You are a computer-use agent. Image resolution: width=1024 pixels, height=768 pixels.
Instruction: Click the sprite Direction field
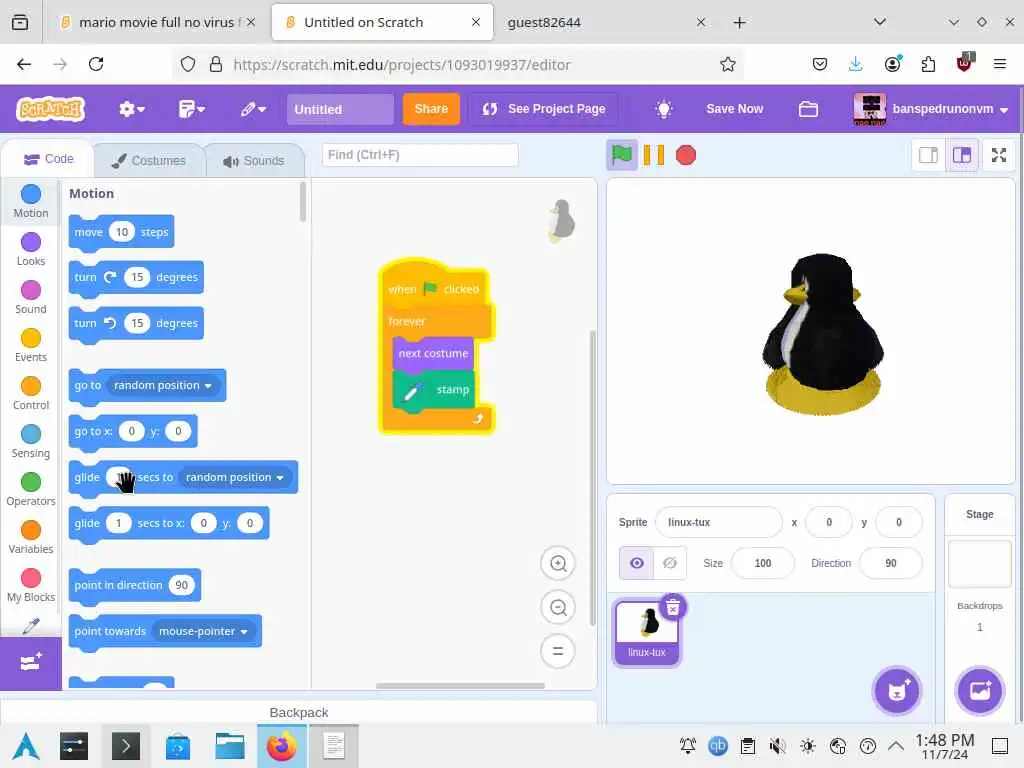891,563
